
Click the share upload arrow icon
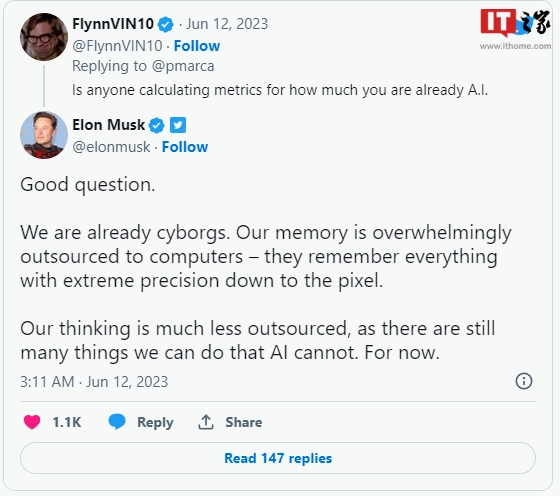pyautogui.click(x=206, y=422)
